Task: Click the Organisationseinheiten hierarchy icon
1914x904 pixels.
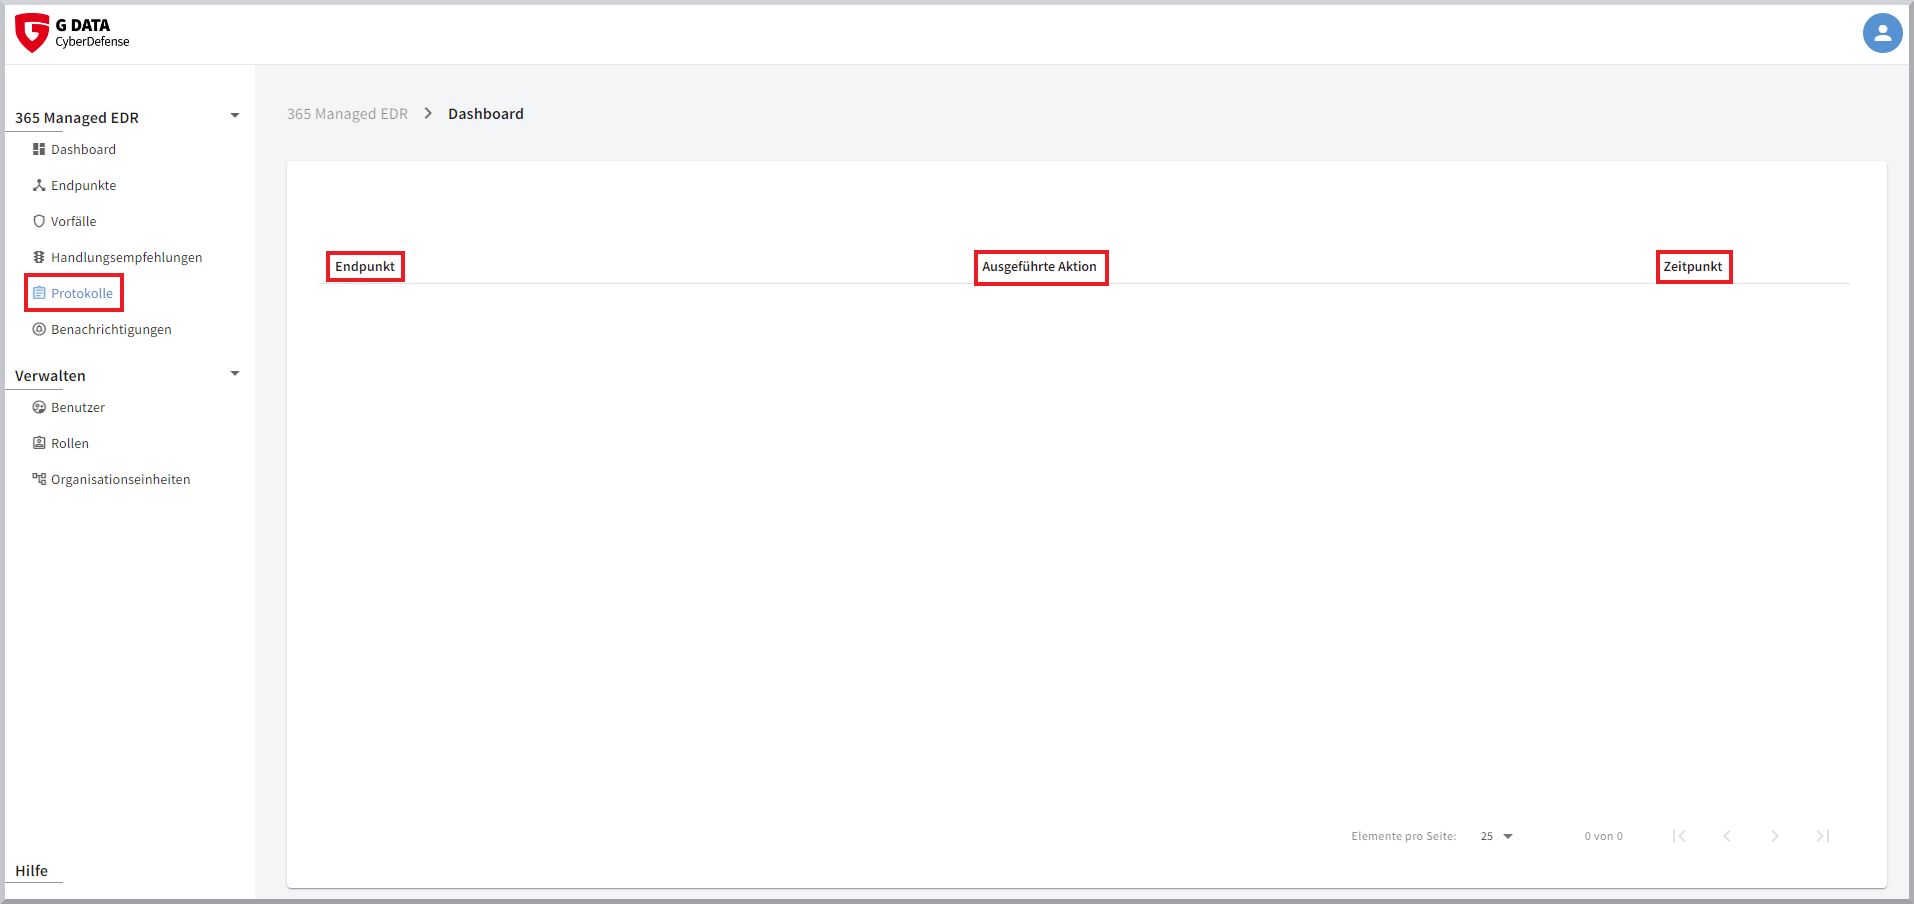Action: pyautogui.click(x=39, y=479)
